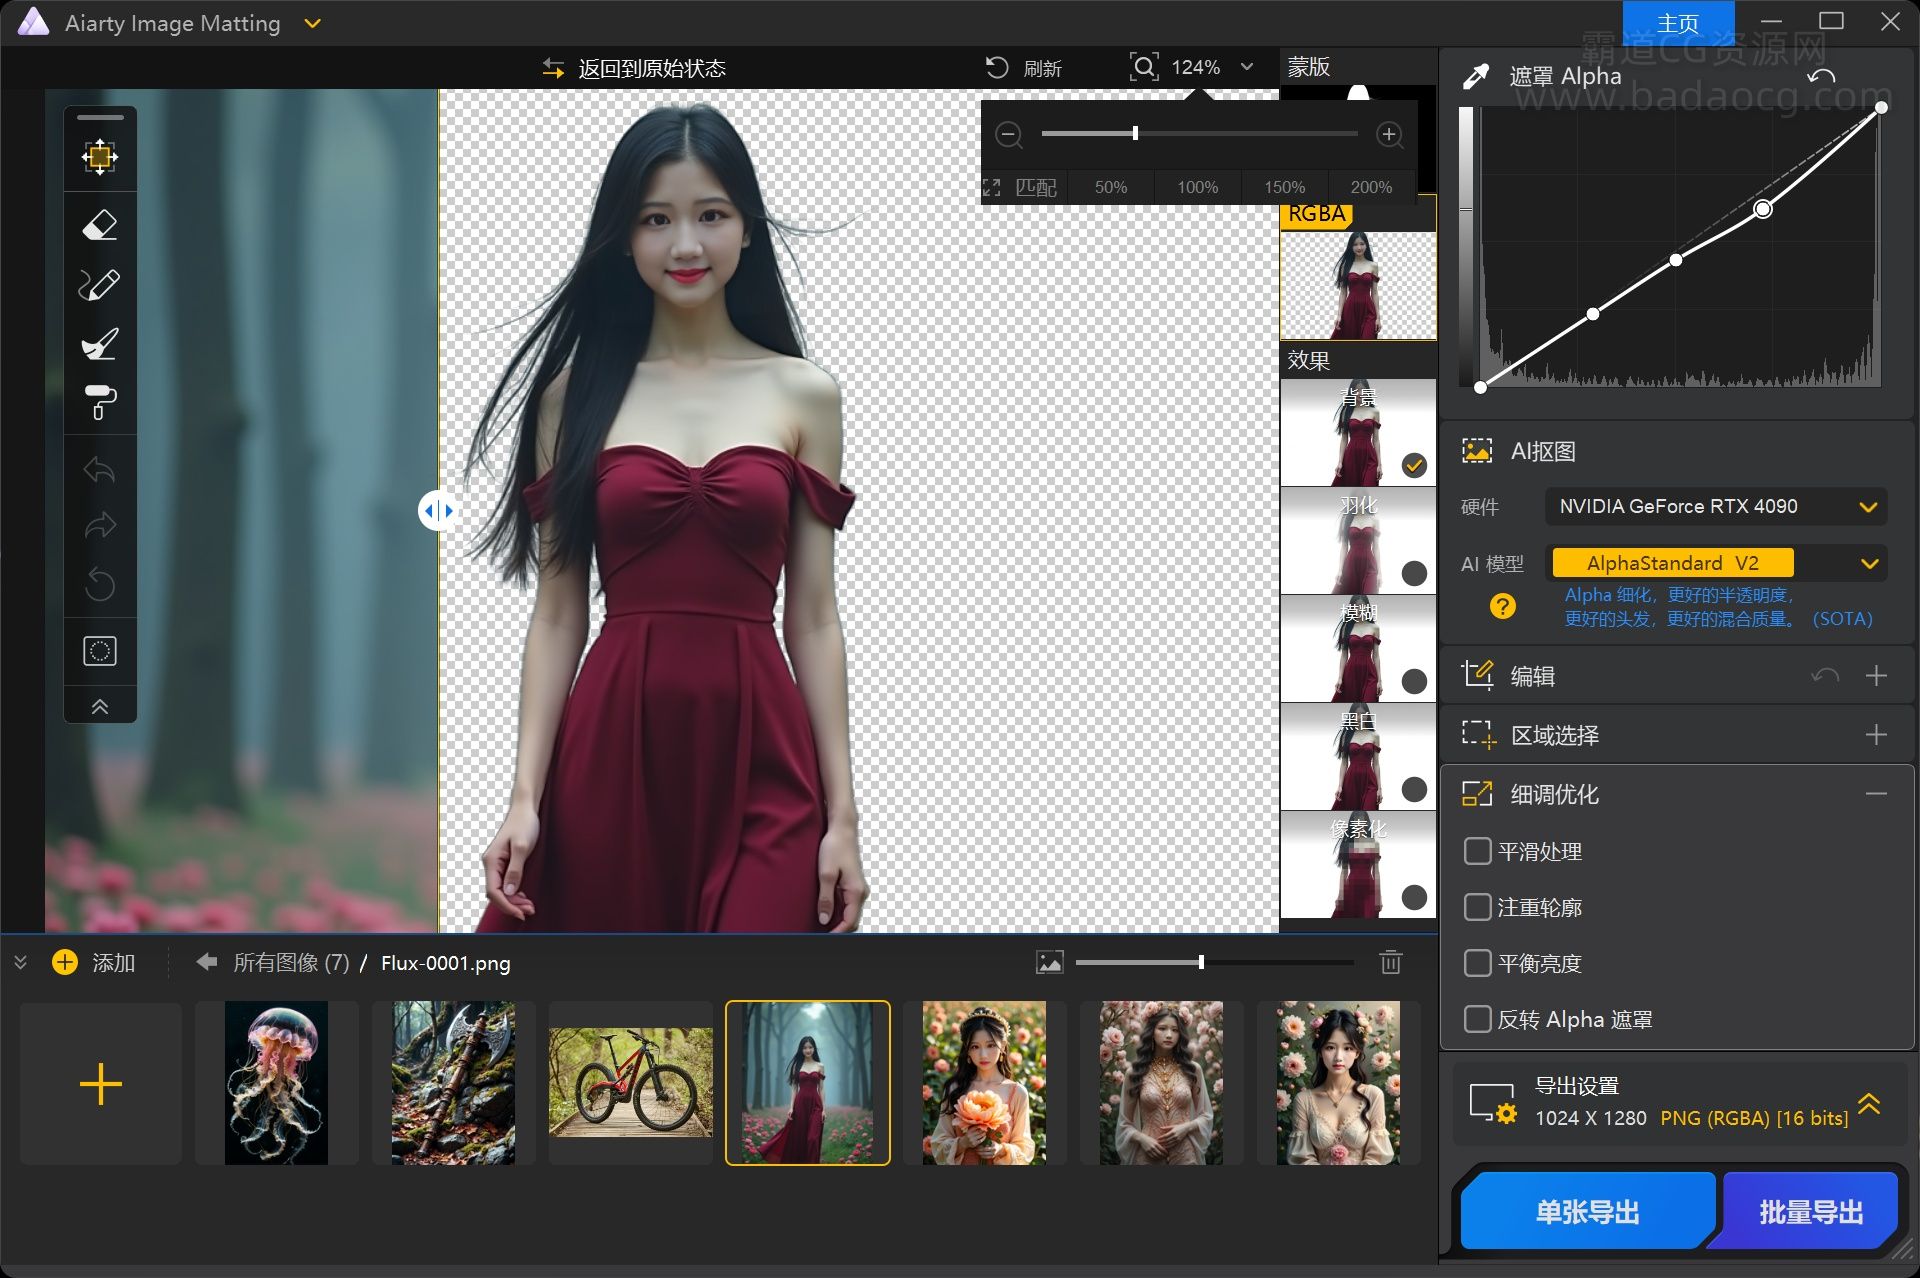
Task: Set zoom to 150%
Action: 1284,187
